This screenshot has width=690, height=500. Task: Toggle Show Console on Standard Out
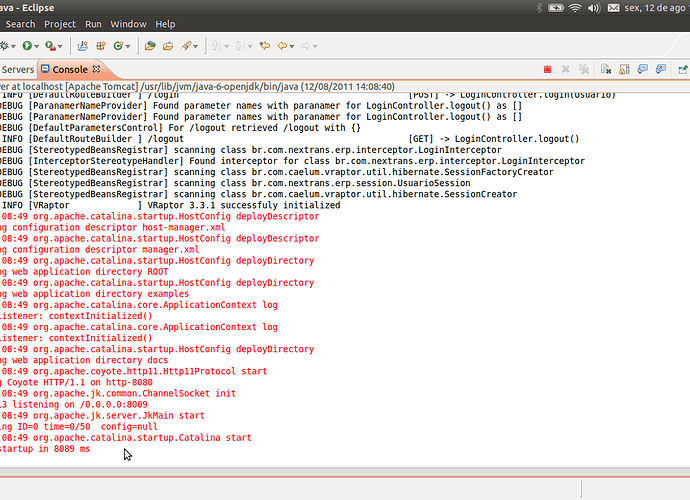pos(642,70)
